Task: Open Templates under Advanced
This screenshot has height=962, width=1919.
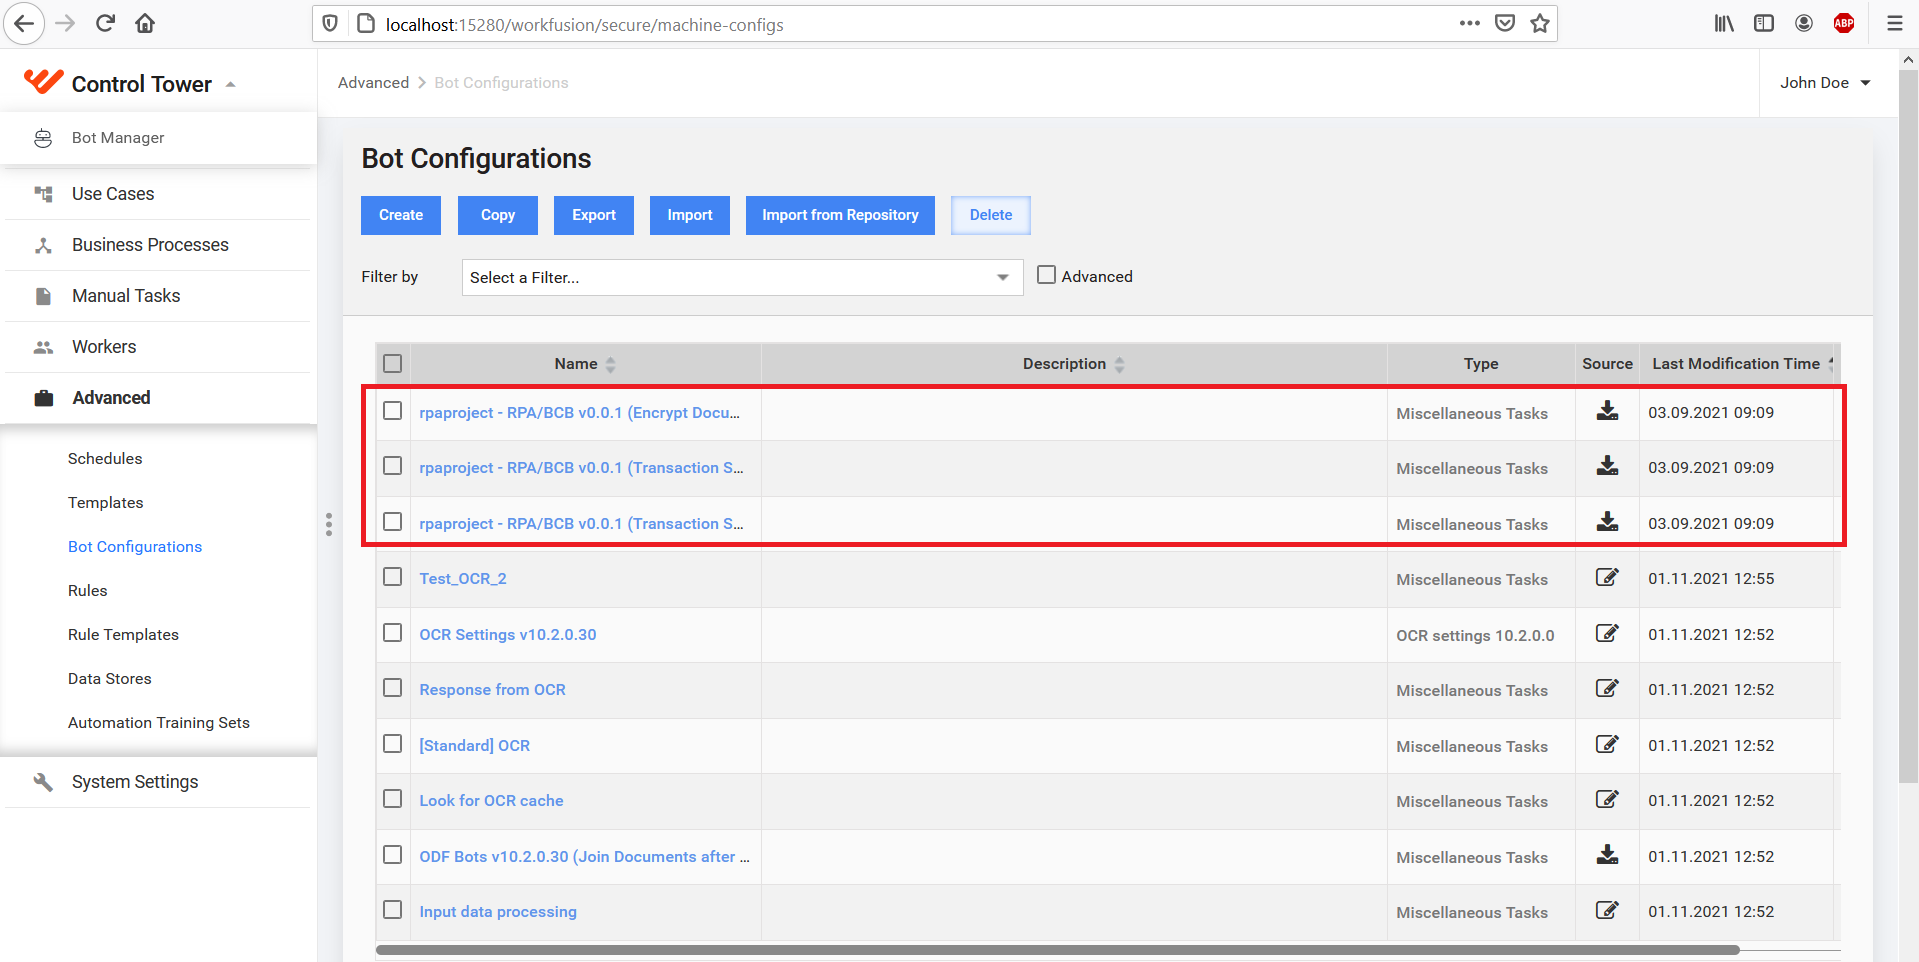Action: tap(106, 502)
